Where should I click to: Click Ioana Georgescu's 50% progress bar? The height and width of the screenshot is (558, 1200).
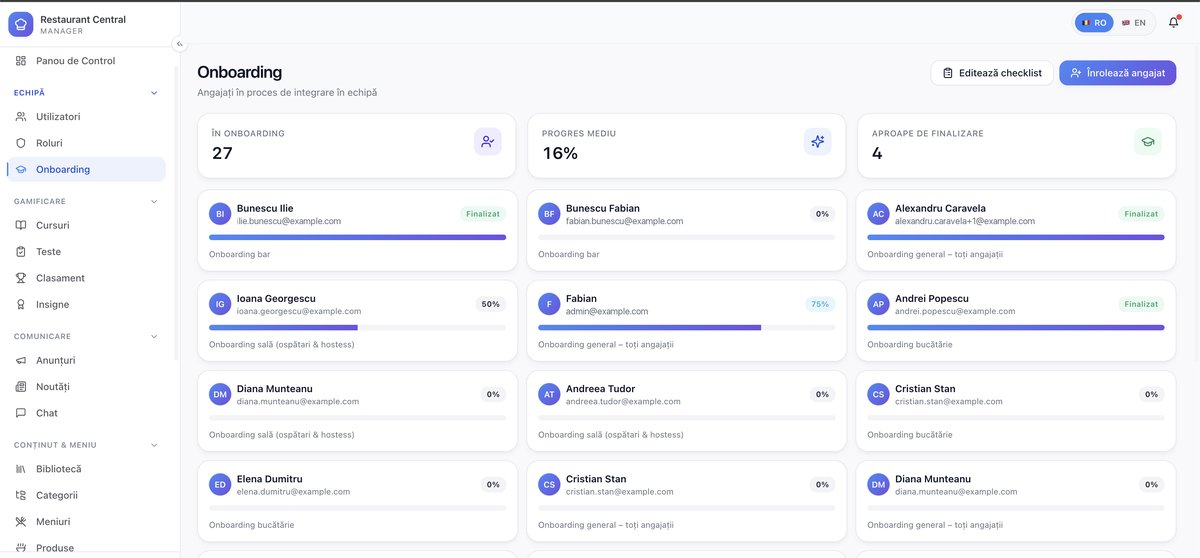pyautogui.click(x=357, y=327)
